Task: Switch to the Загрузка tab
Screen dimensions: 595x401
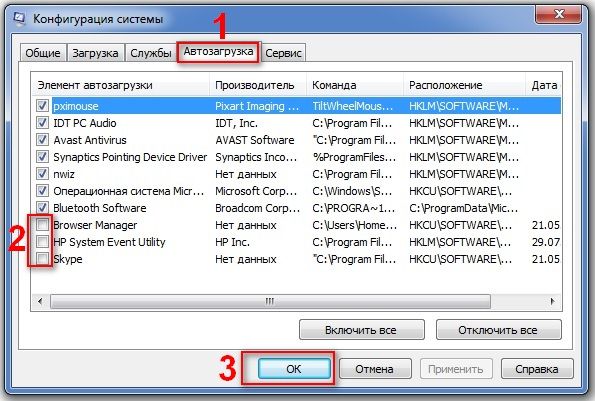Action: pyautogui.click(x=95, y=53)
